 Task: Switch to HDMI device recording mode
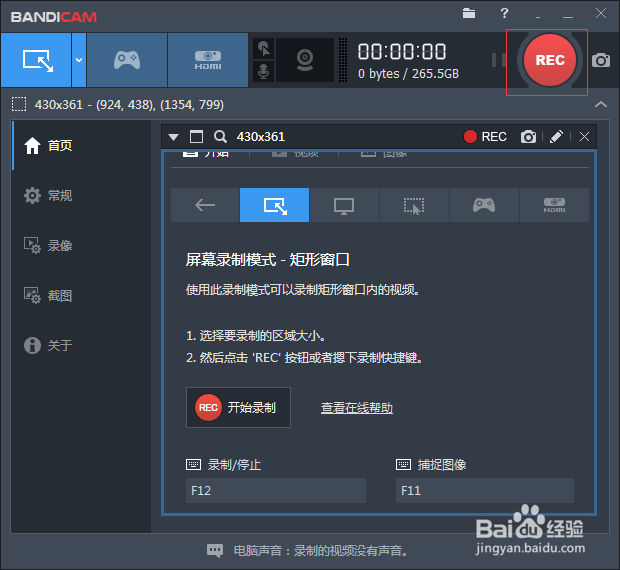point(208,60)
